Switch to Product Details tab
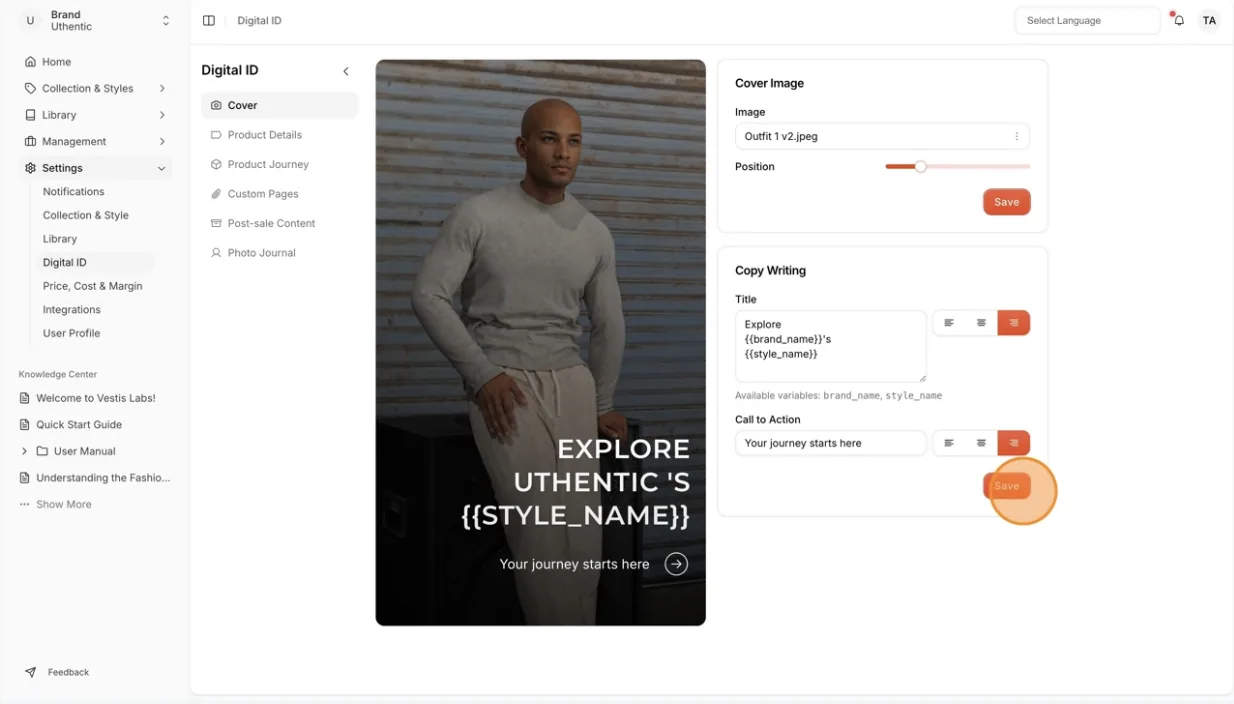 (x=279, y=135)
